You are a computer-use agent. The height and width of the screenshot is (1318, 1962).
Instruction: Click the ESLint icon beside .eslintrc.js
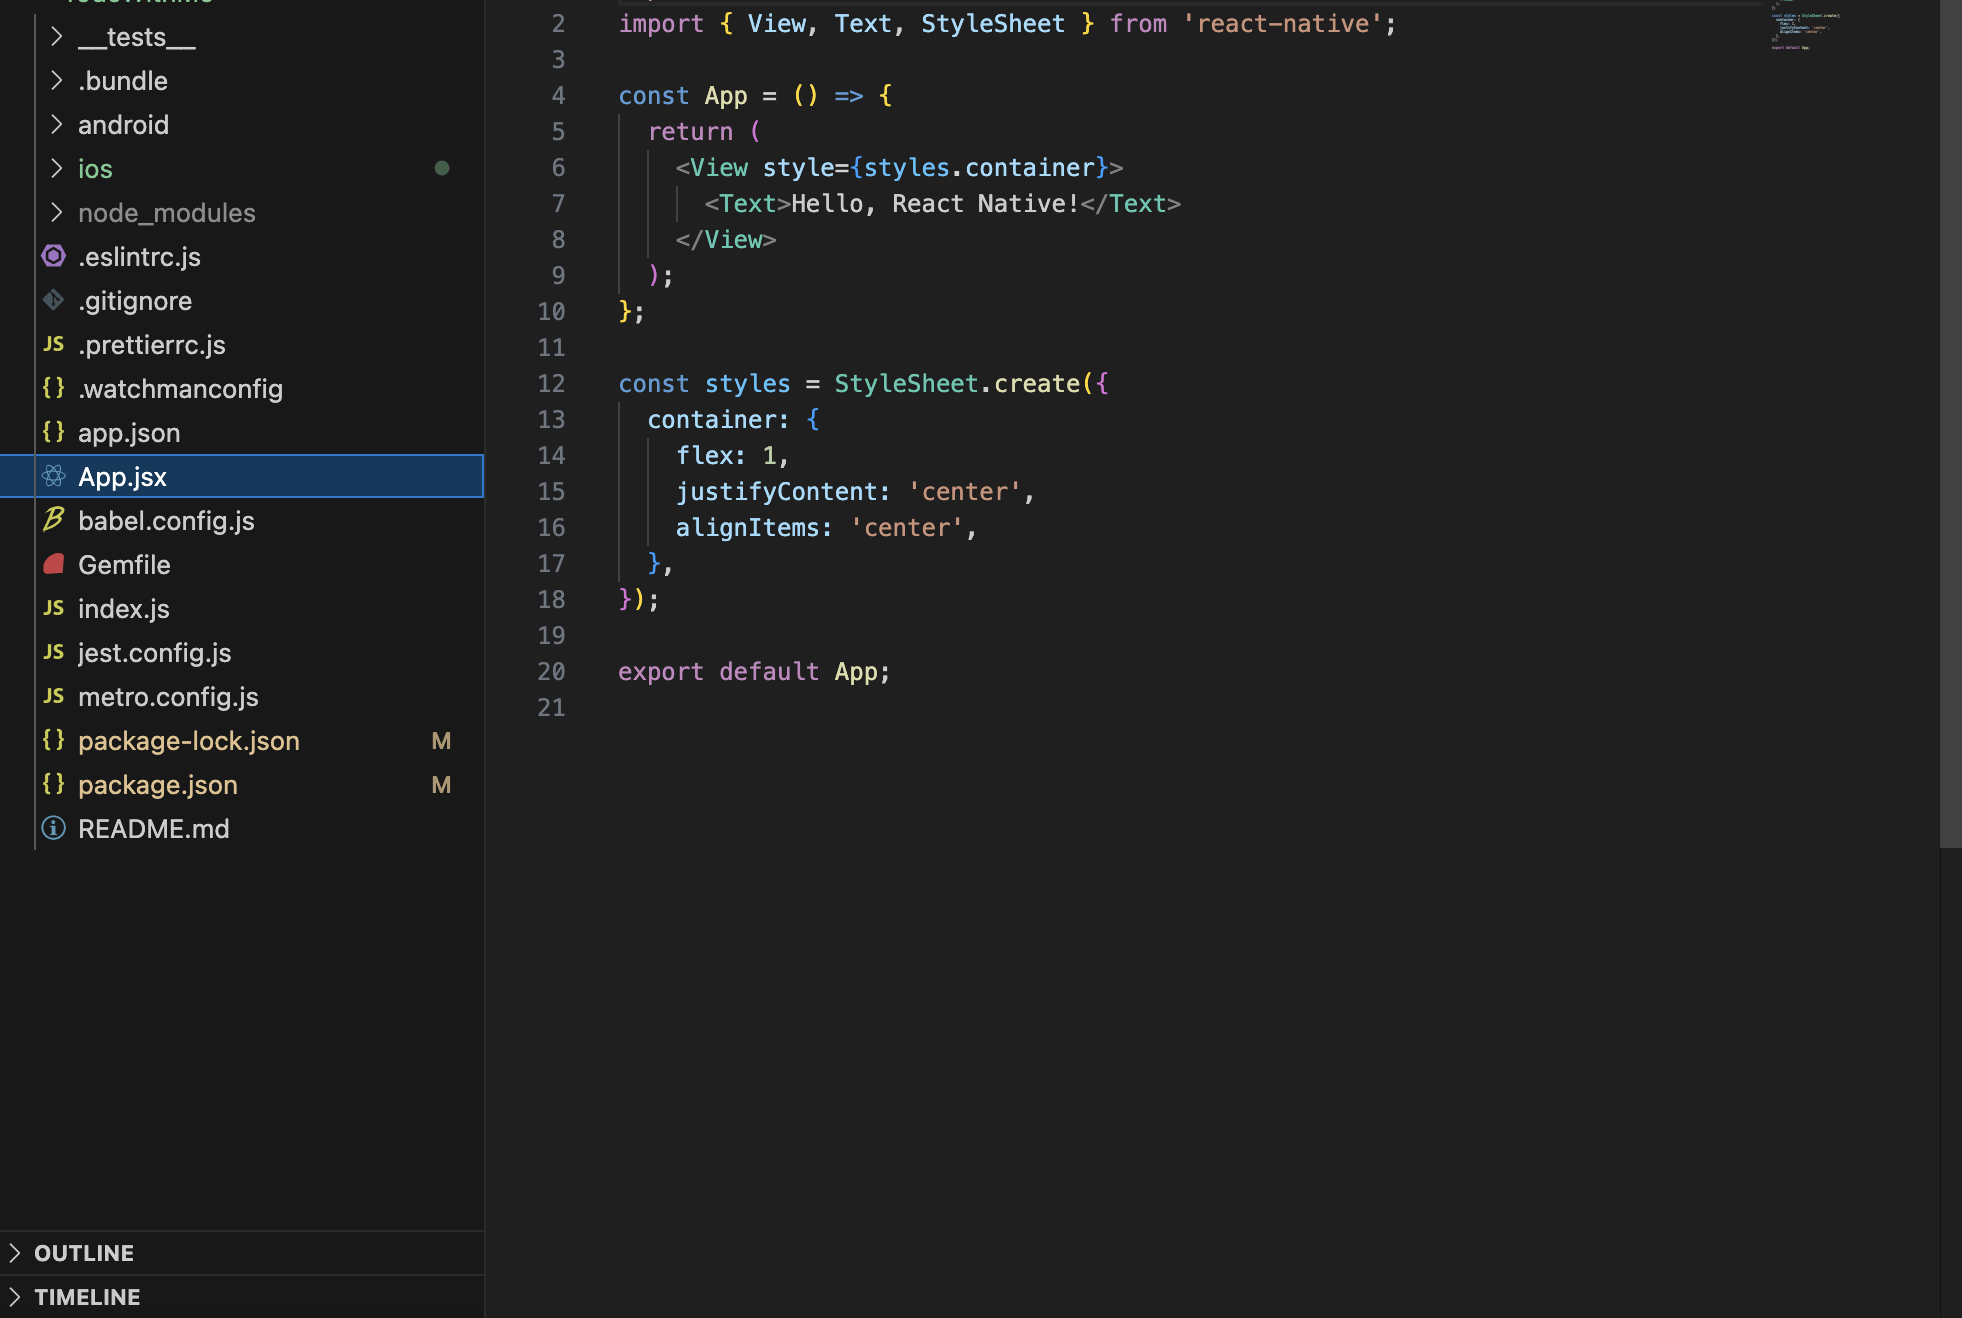click(54, 257)
